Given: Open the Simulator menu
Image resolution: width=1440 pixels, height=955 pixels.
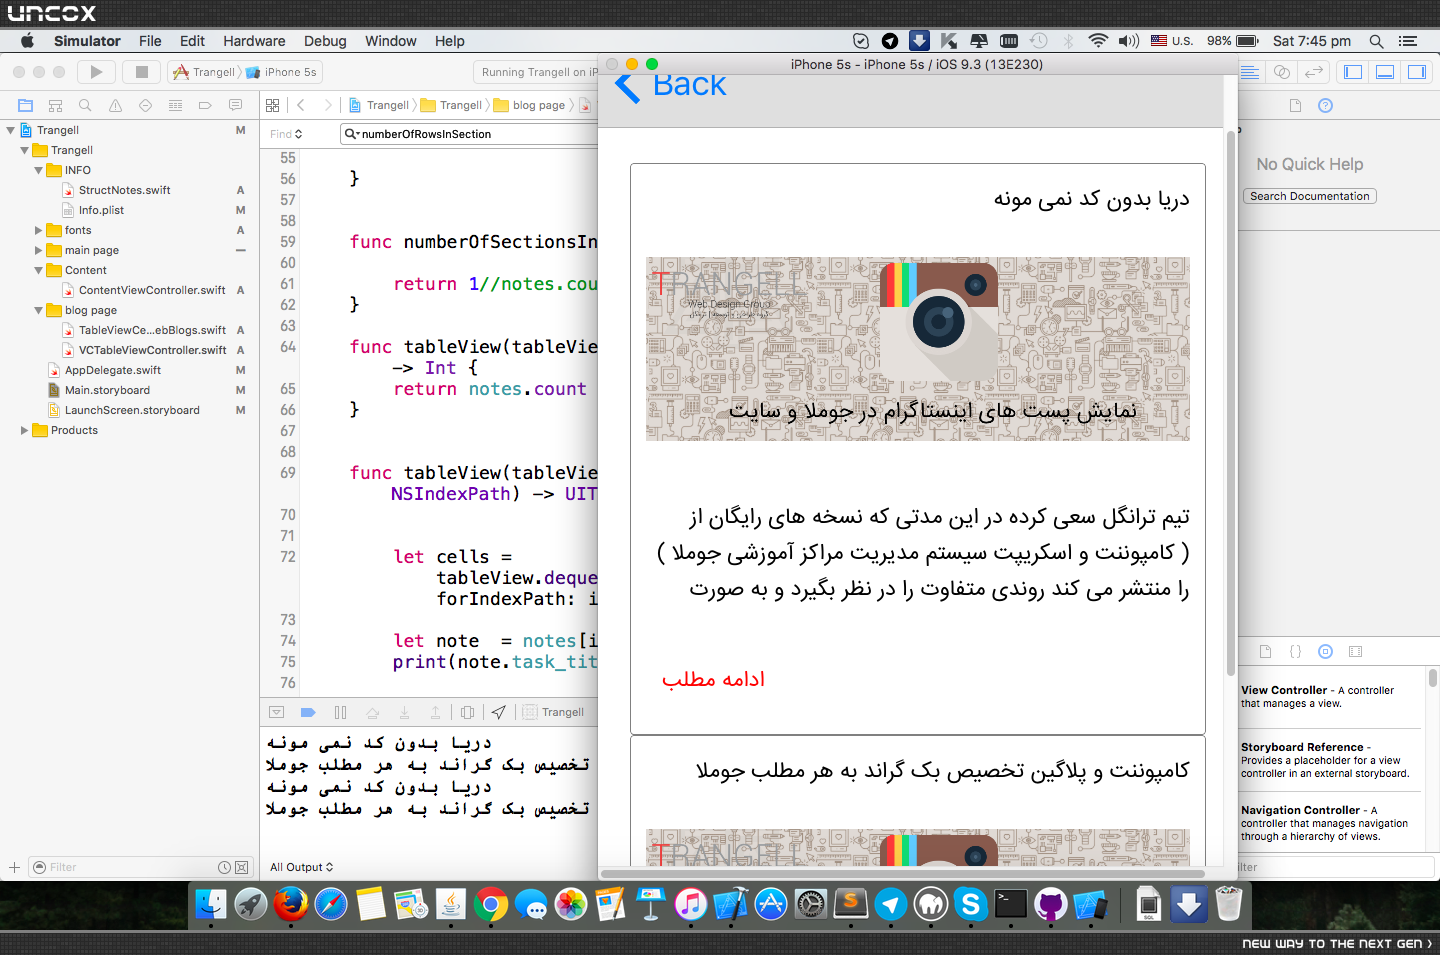Looking at the screenshot, I should 87,41.
